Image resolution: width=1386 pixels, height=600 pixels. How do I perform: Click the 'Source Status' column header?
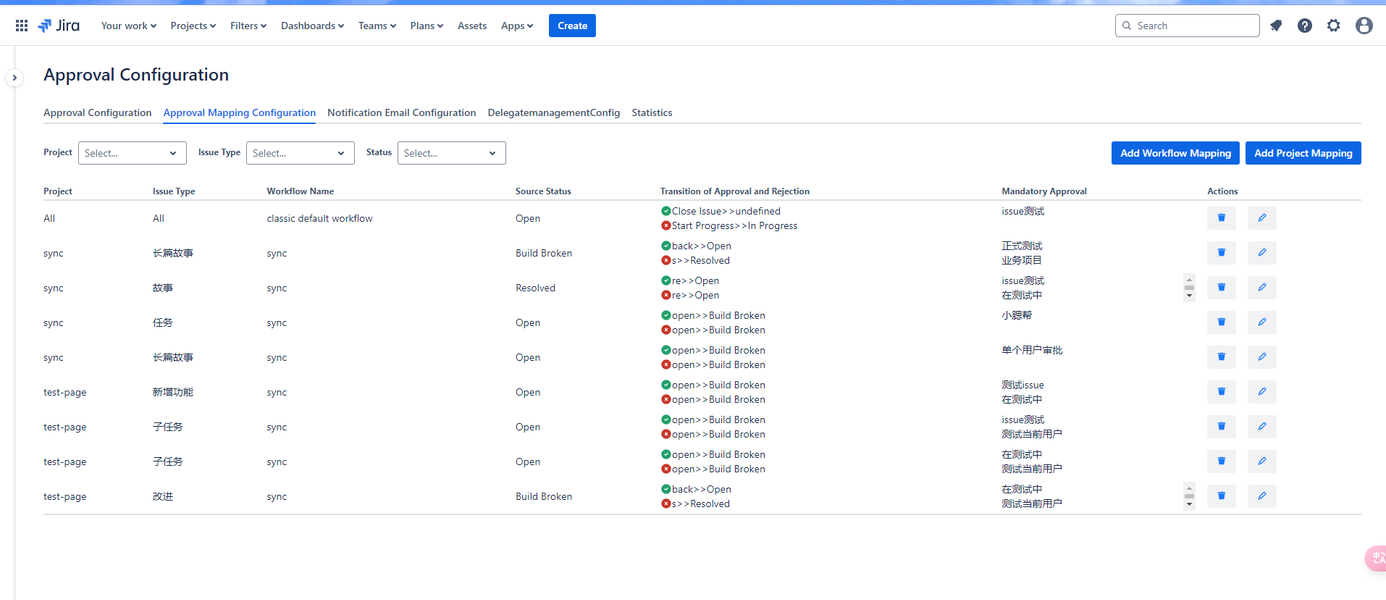543,191
